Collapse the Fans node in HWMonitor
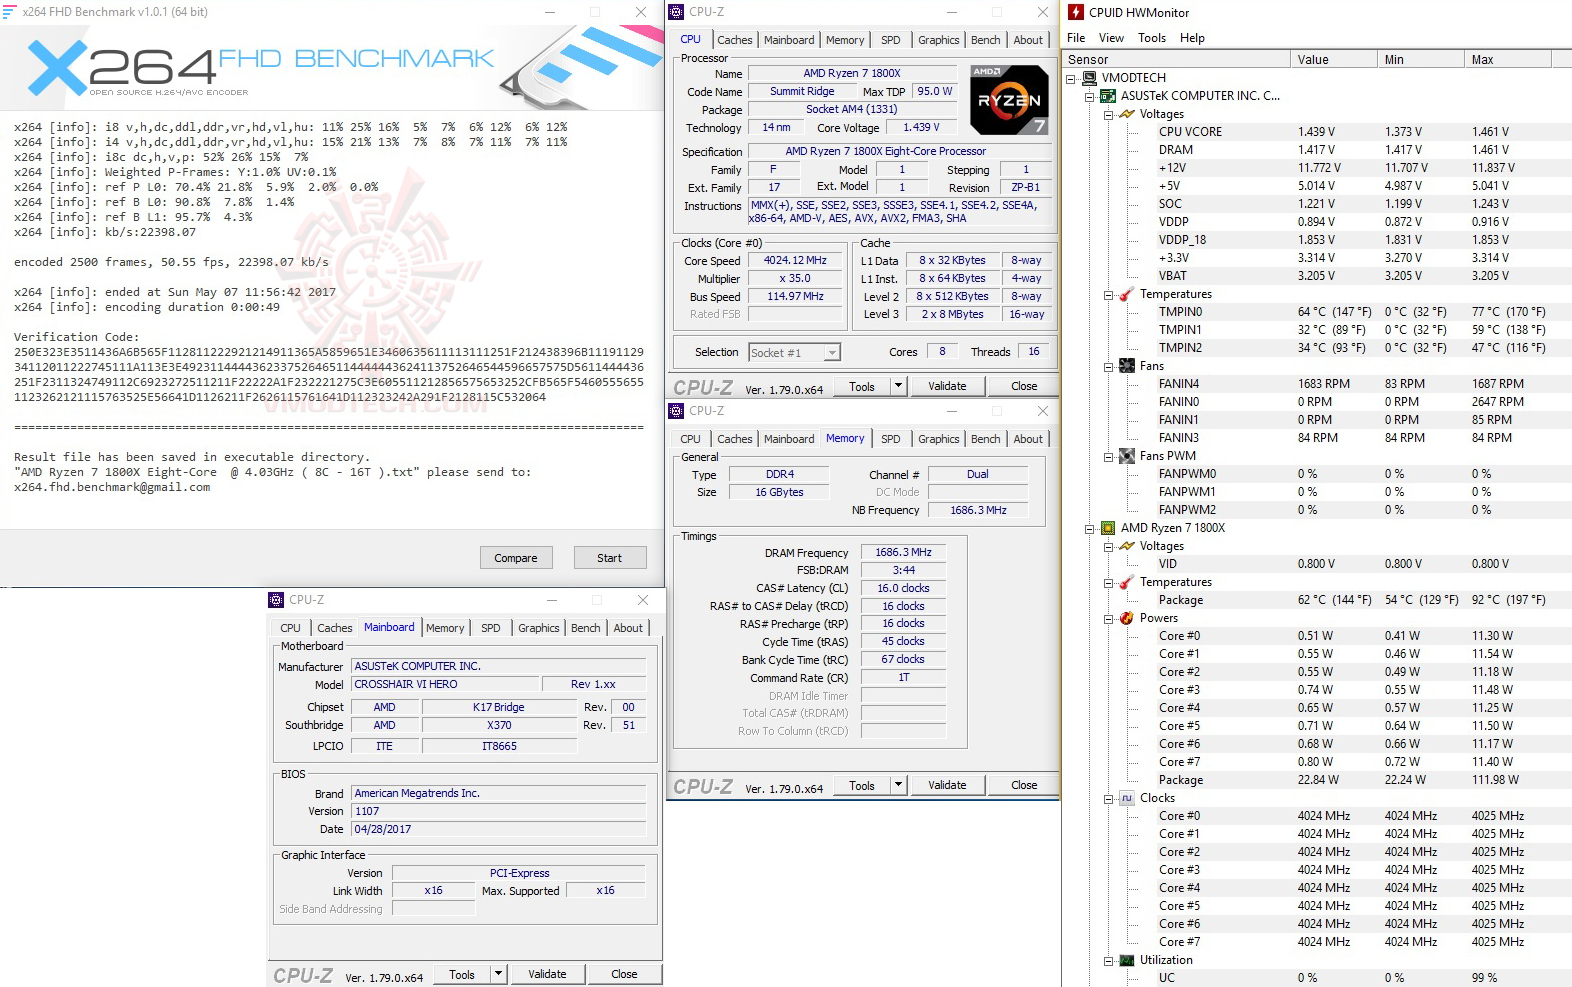The width and height of the screenshot is (1572, 987). click(1109, 366)
